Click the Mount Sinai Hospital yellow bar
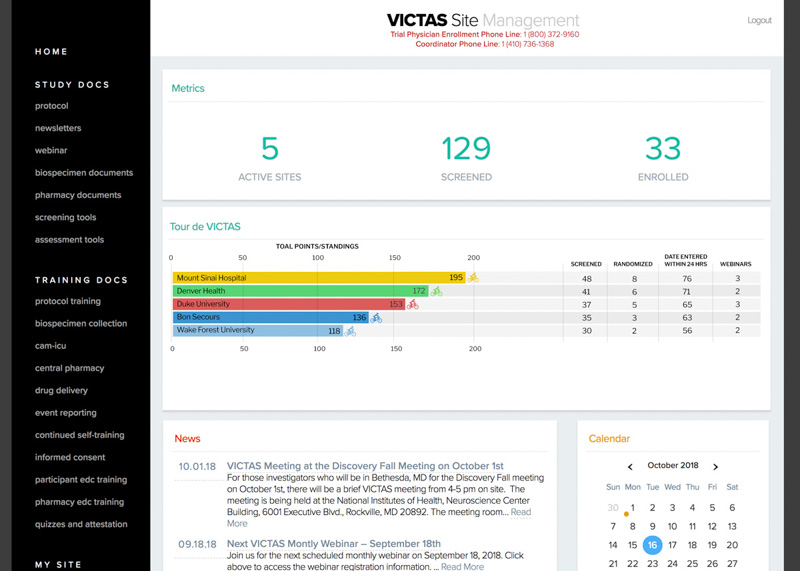The height and width of the screenshot is (571, 800). coord(319,278)
